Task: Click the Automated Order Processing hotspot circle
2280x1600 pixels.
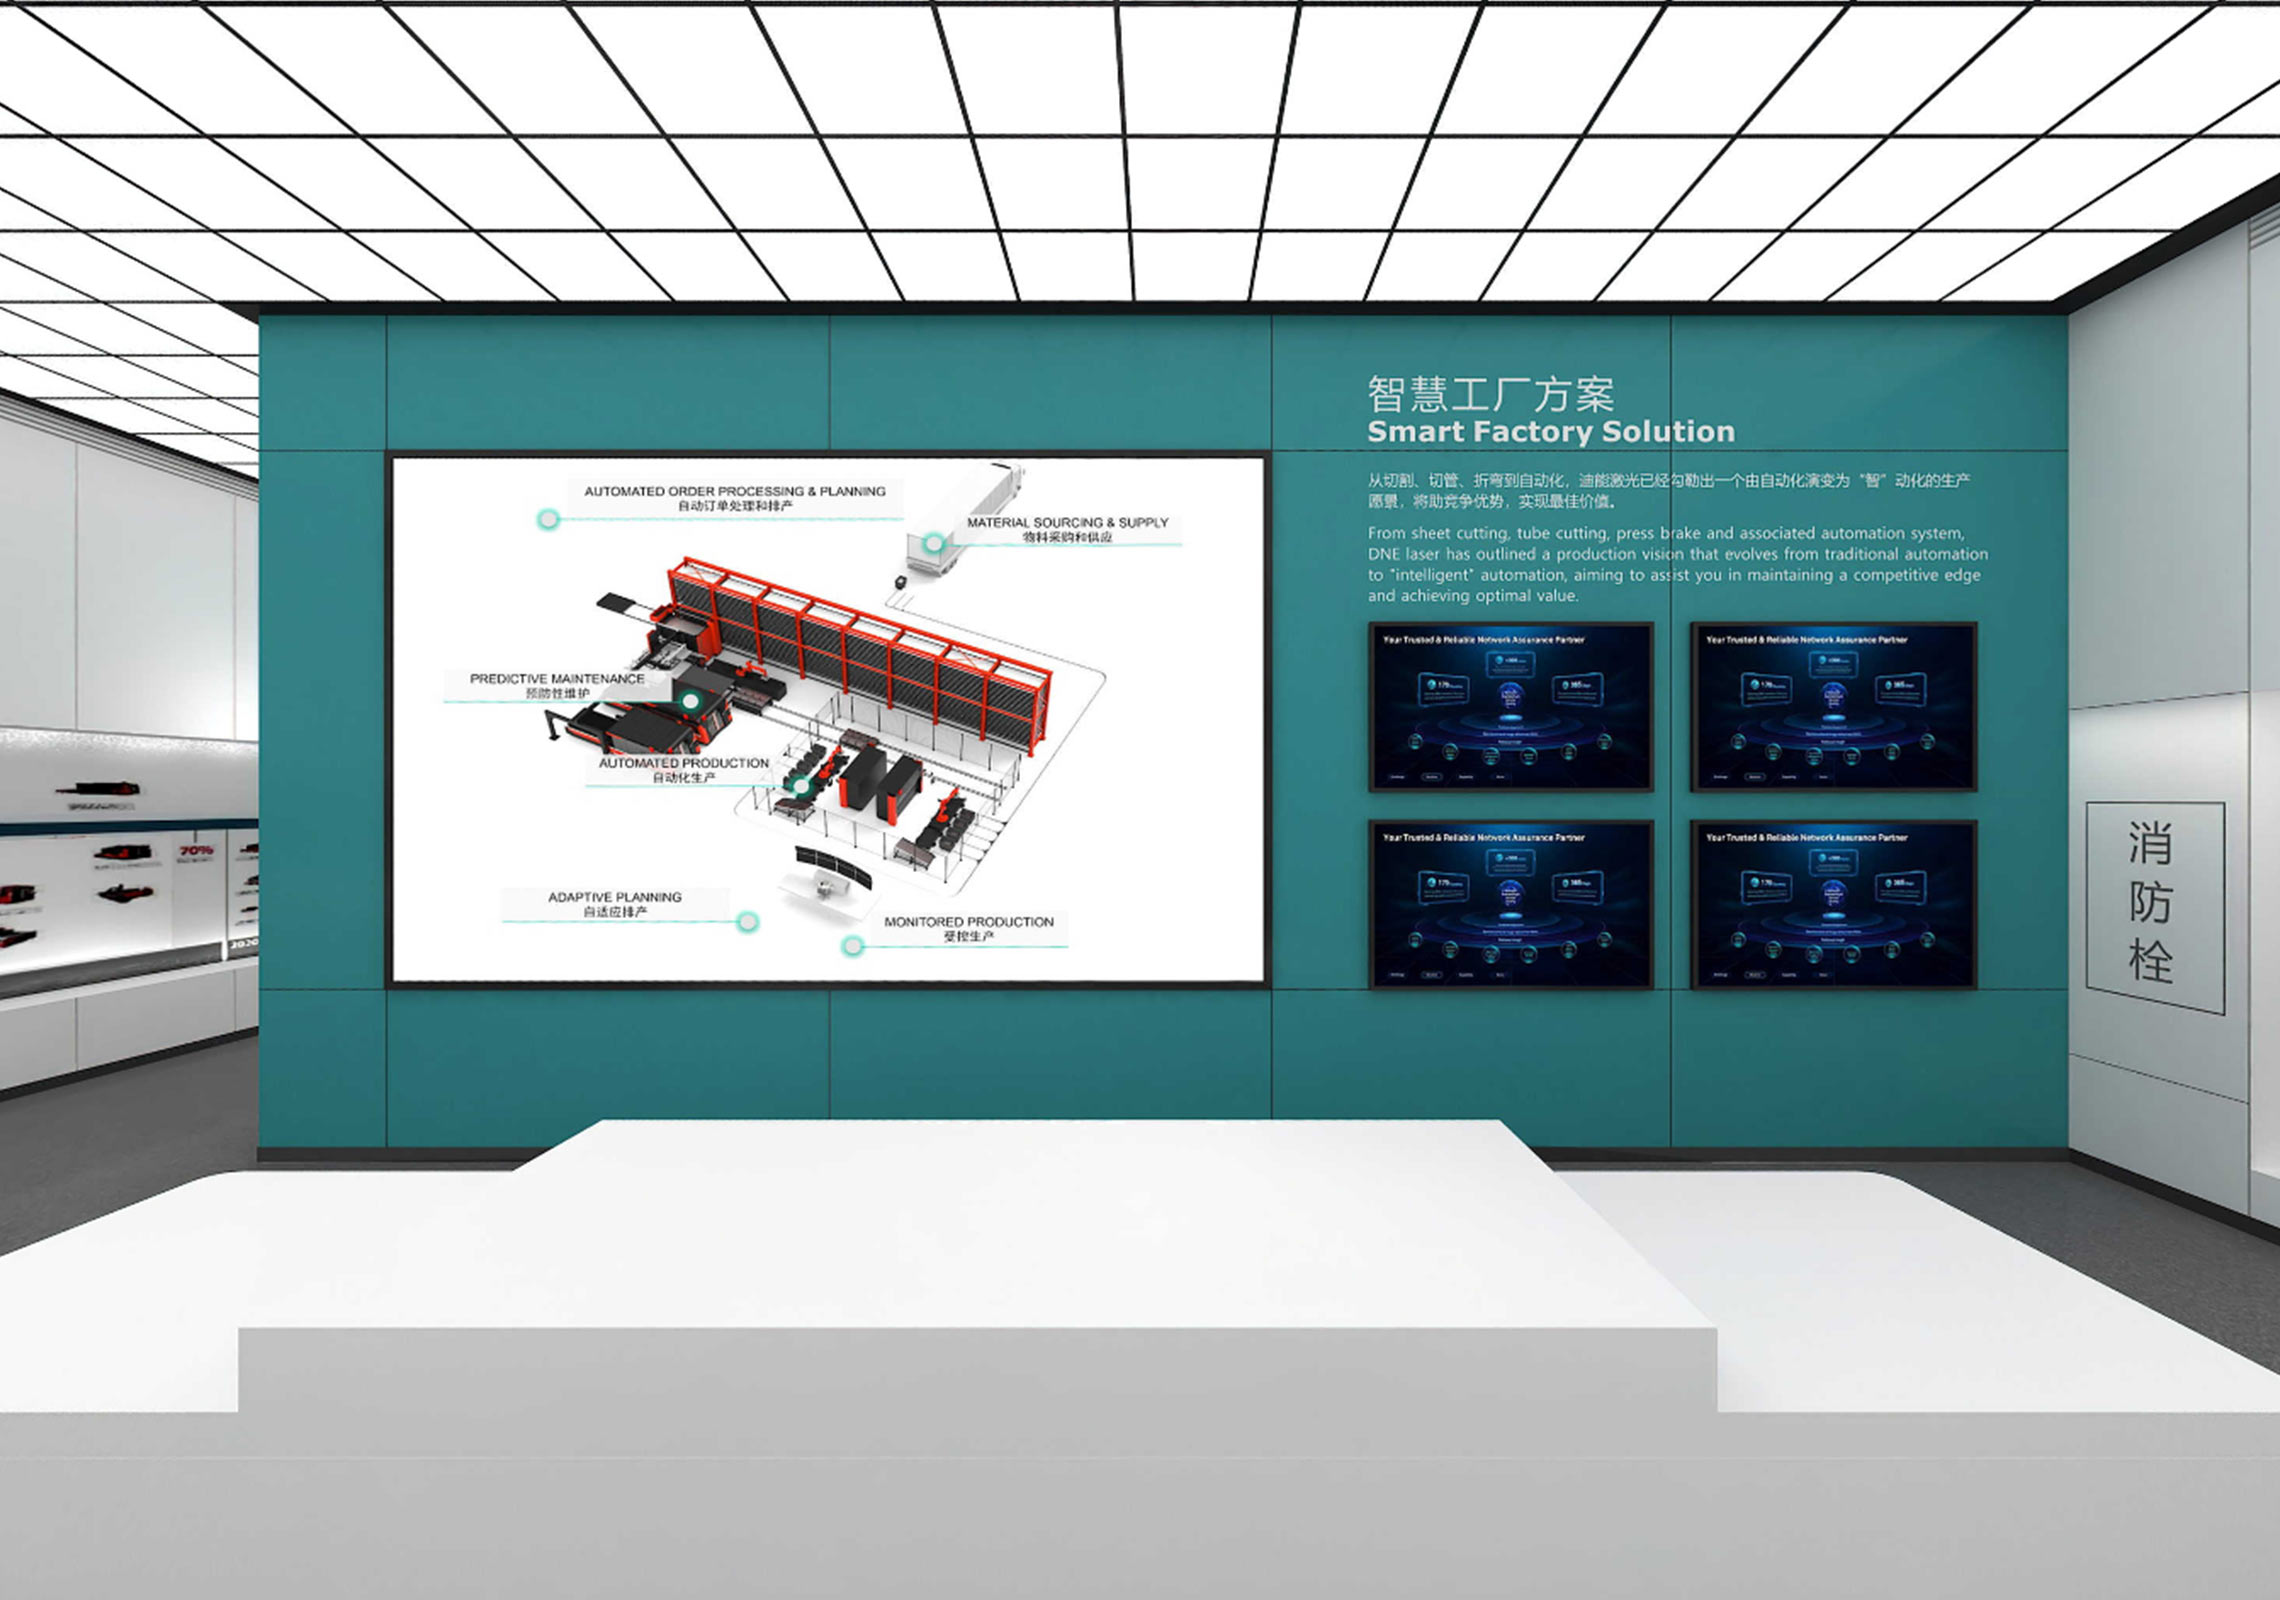Action: (x=548, y=519)
